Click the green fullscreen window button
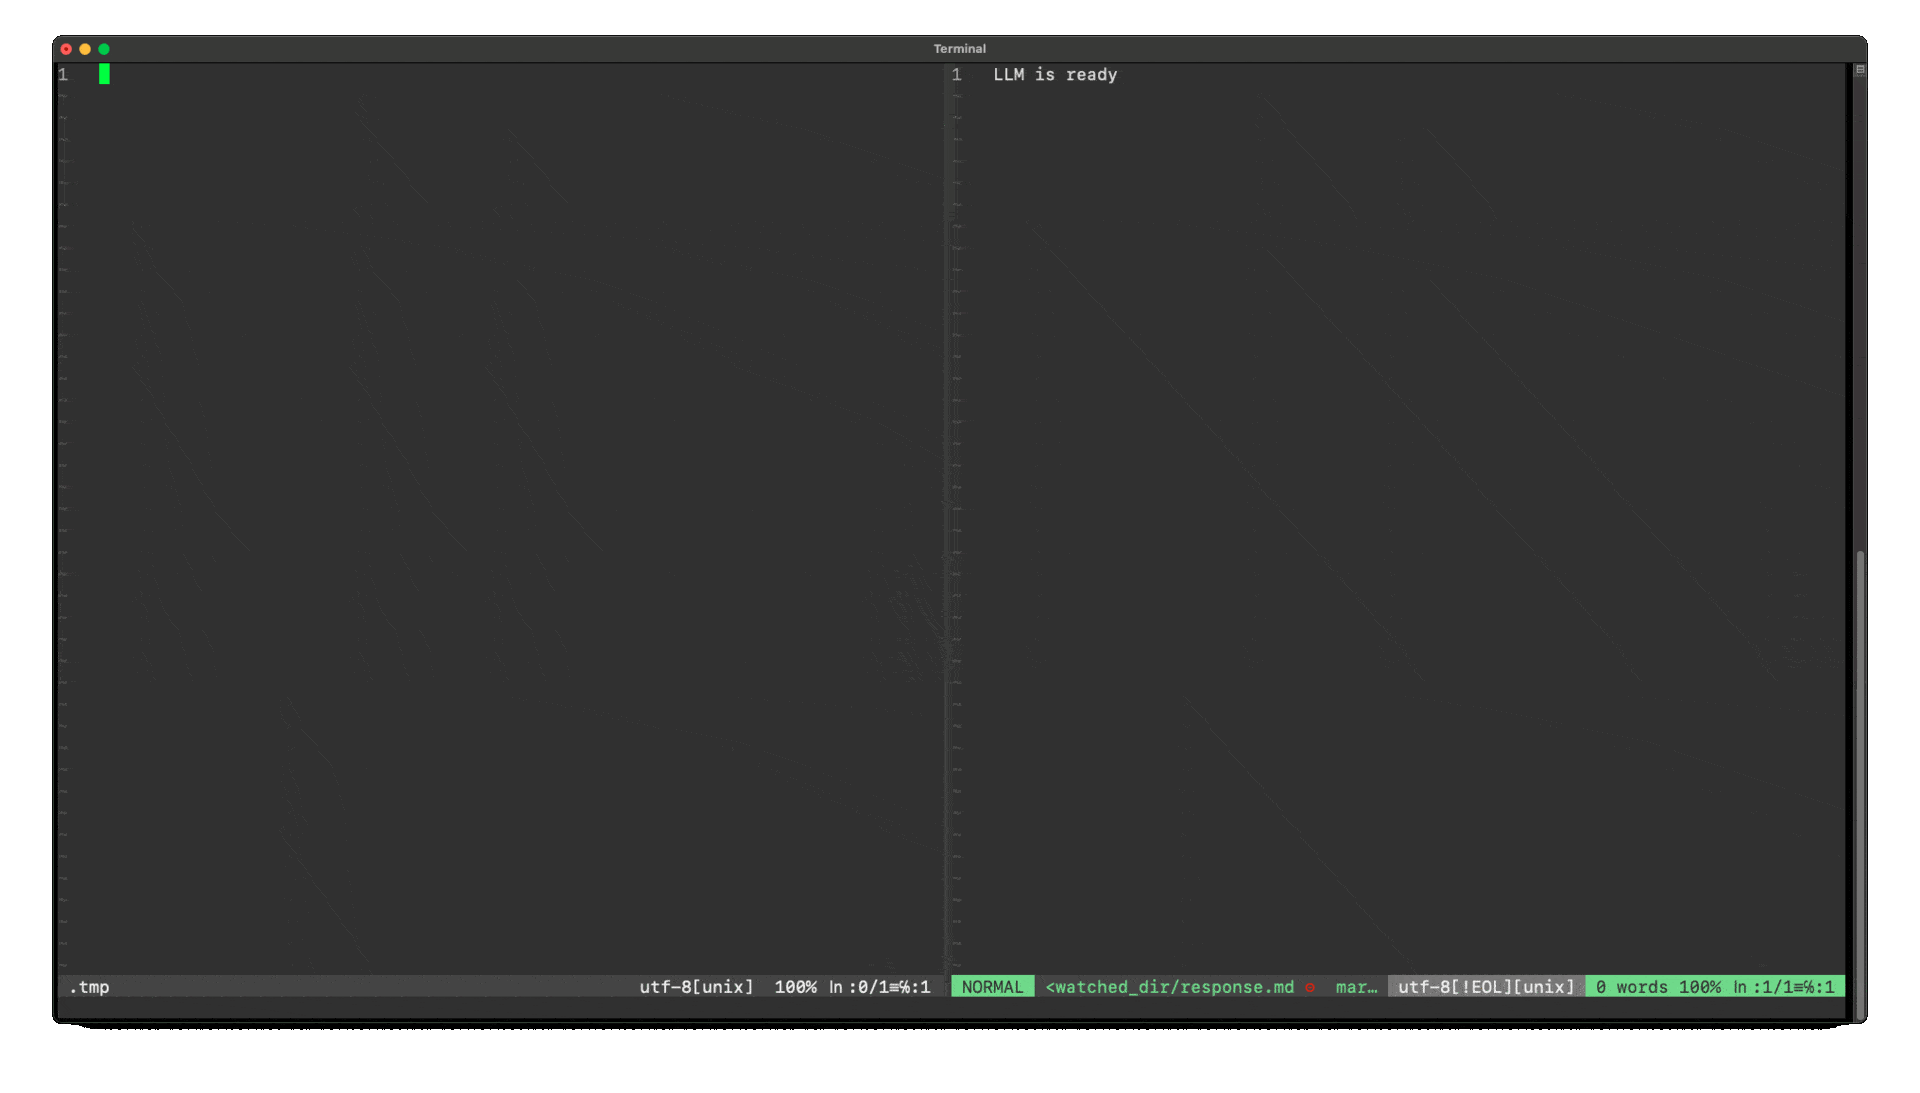 (104, 49)
